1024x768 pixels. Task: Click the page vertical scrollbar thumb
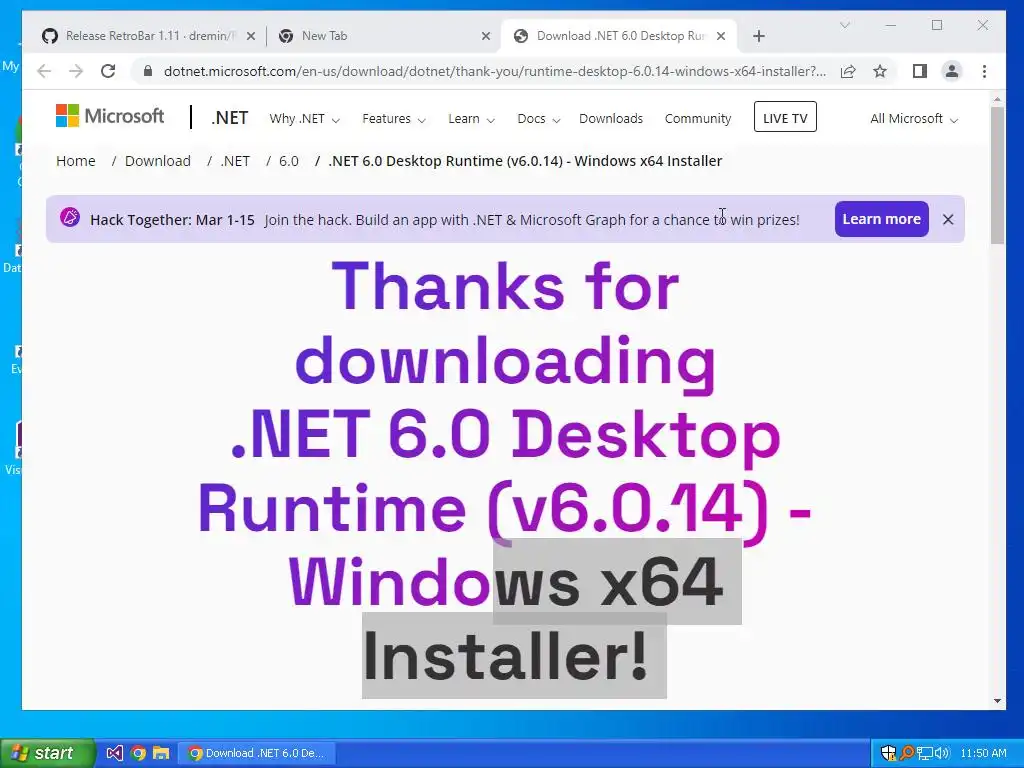tap(997, 175)
